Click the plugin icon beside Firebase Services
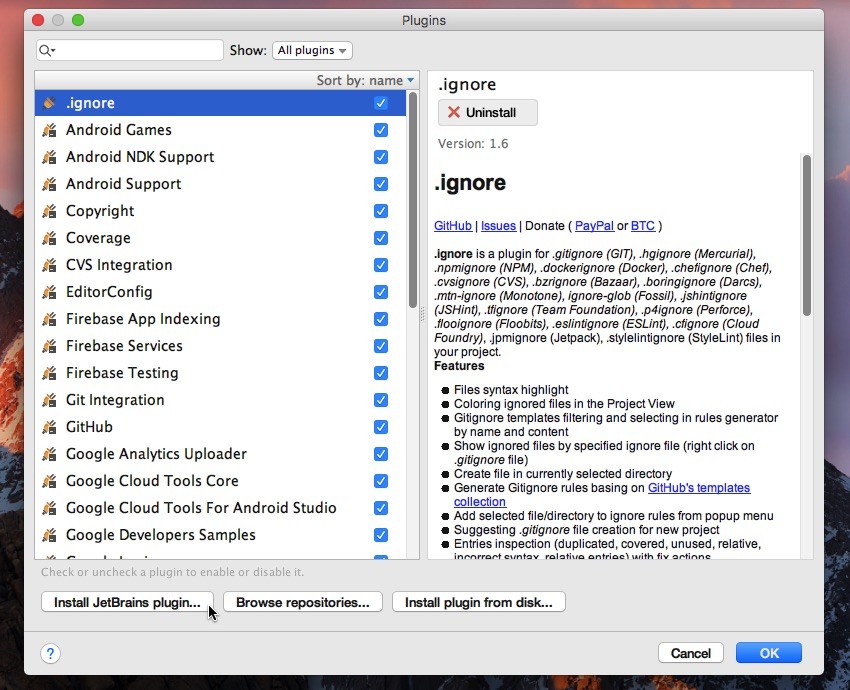This screenshot has width=850, height=690. (49, 346)
